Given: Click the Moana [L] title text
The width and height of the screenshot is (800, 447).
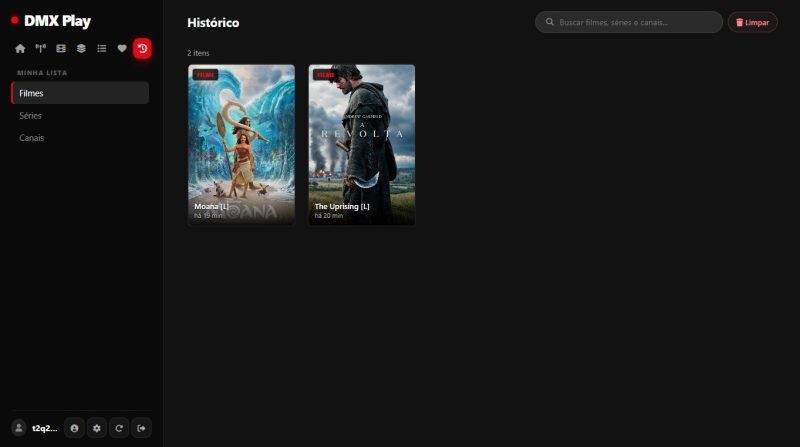Looking at the screenshot, I should tap(211, 206).
